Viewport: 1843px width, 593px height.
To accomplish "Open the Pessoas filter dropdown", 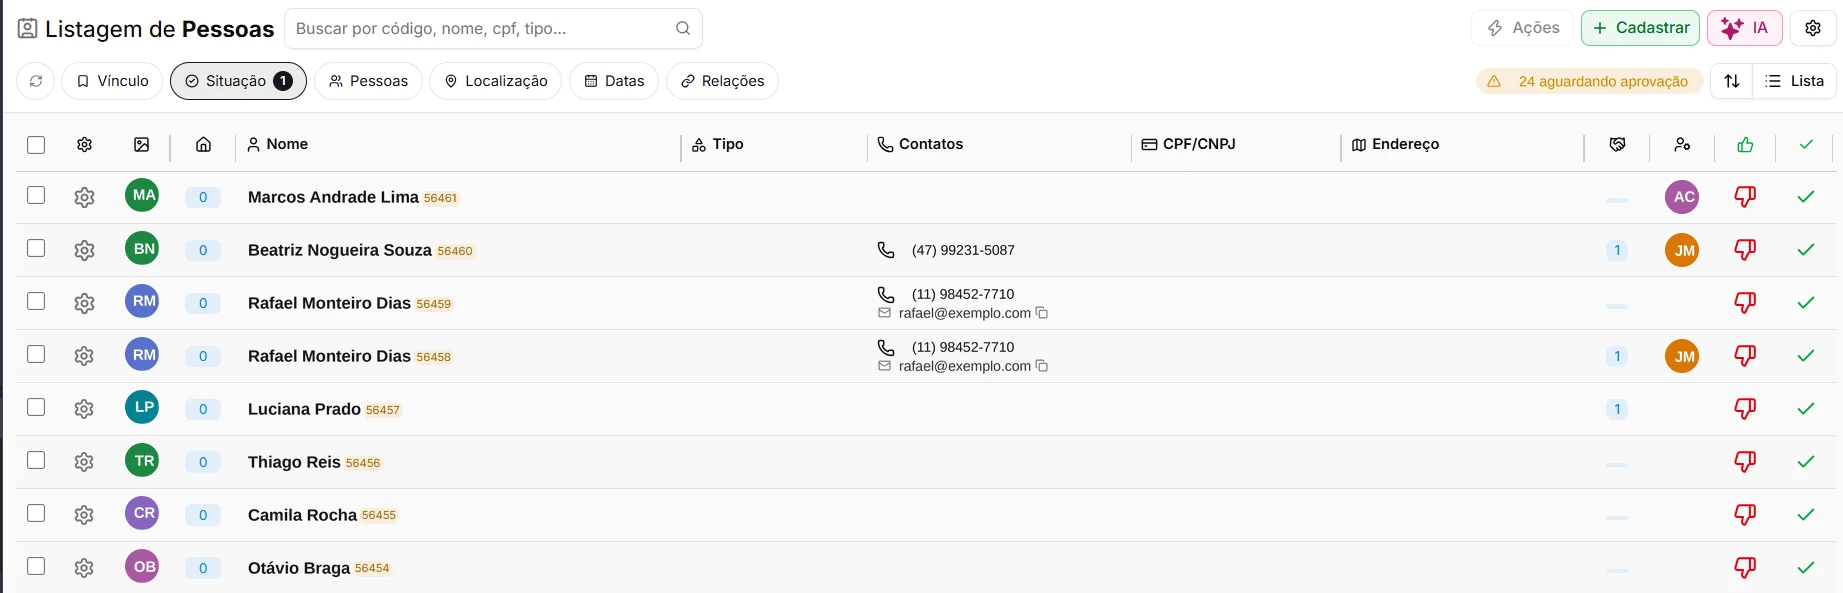I will pyautogui.click(x=368, y=81).
